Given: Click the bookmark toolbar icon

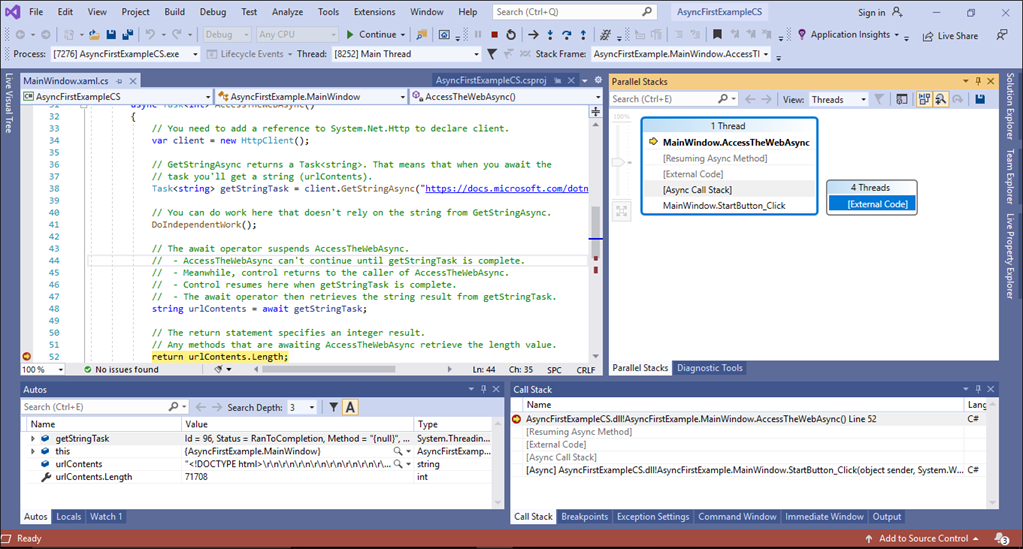Looking at the screenshot, I should 717,35.
